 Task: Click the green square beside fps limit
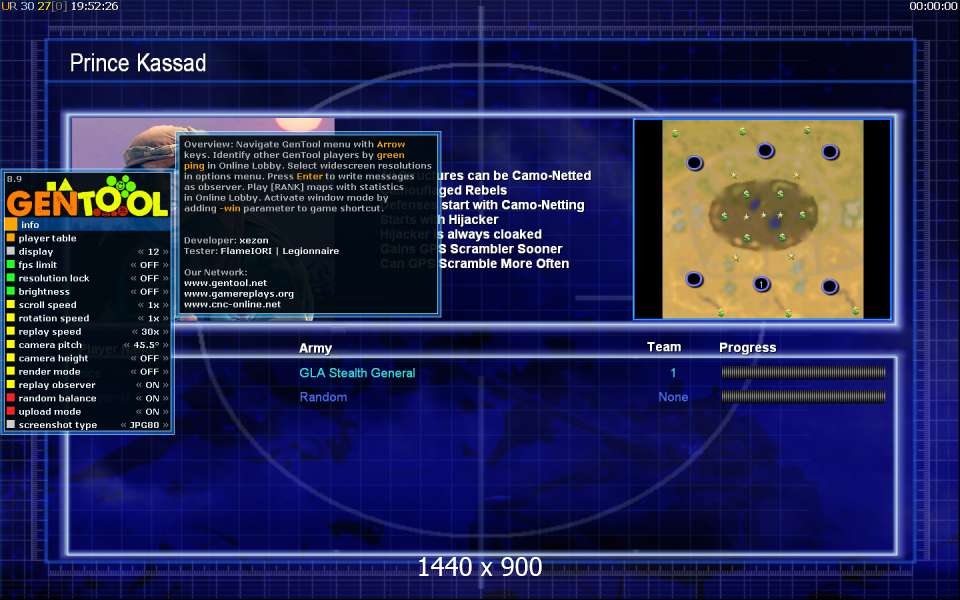[10, 264]
